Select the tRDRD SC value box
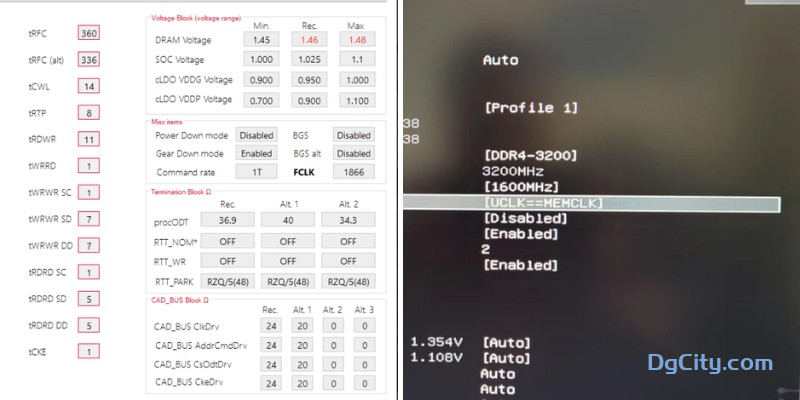The image size is (800, 400). (x=89, y=272)
